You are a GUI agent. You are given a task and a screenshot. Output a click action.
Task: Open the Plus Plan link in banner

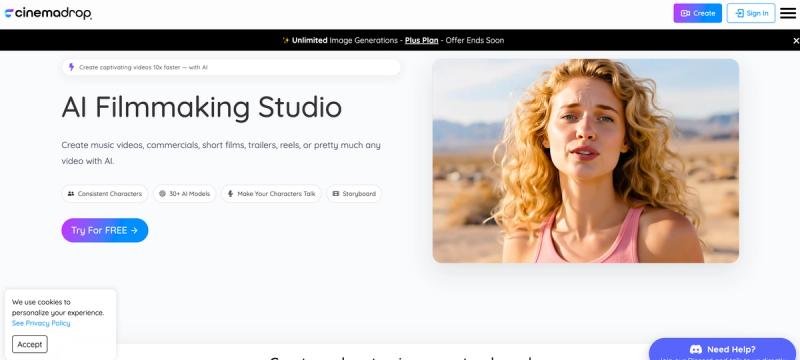(x=421, y=40)
